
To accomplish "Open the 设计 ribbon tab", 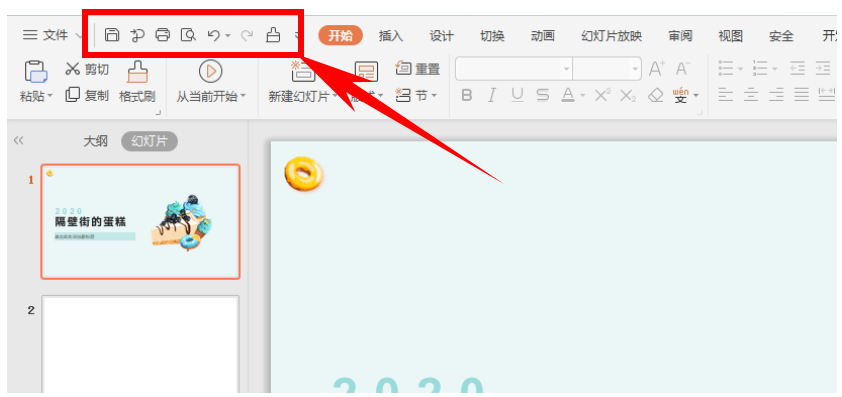I will (441, 36).
